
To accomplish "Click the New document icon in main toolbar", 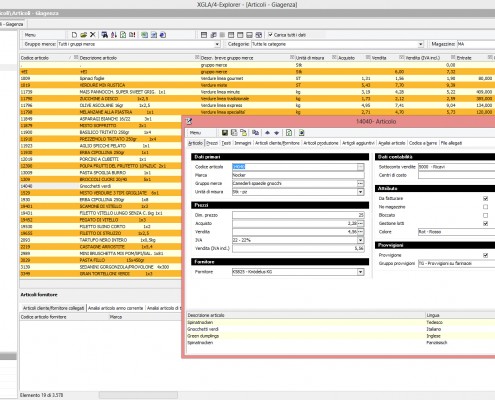I will coord(74,35).
